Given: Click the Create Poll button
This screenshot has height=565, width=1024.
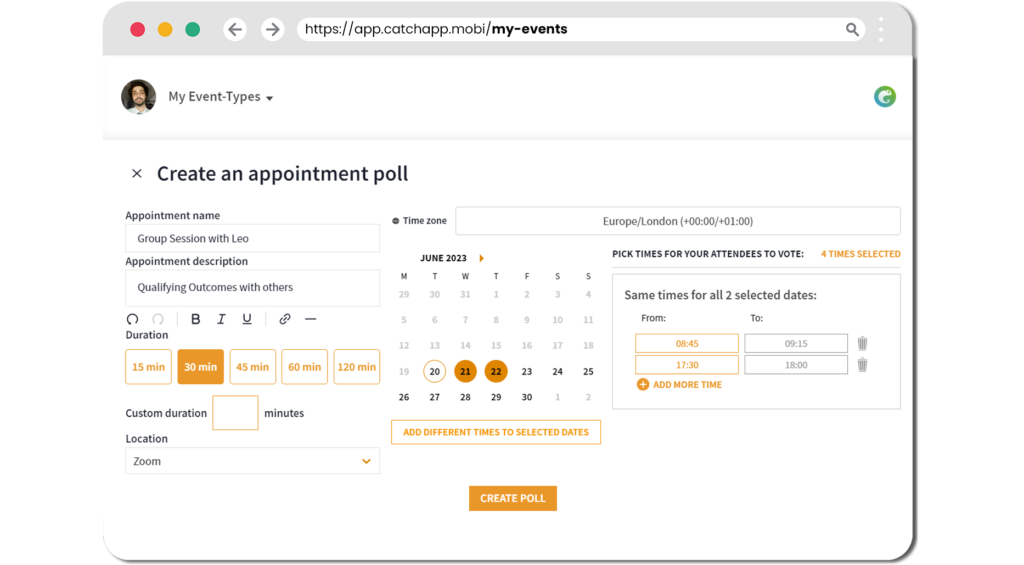Looking at the screenshot, I should (x=513, y=498).
